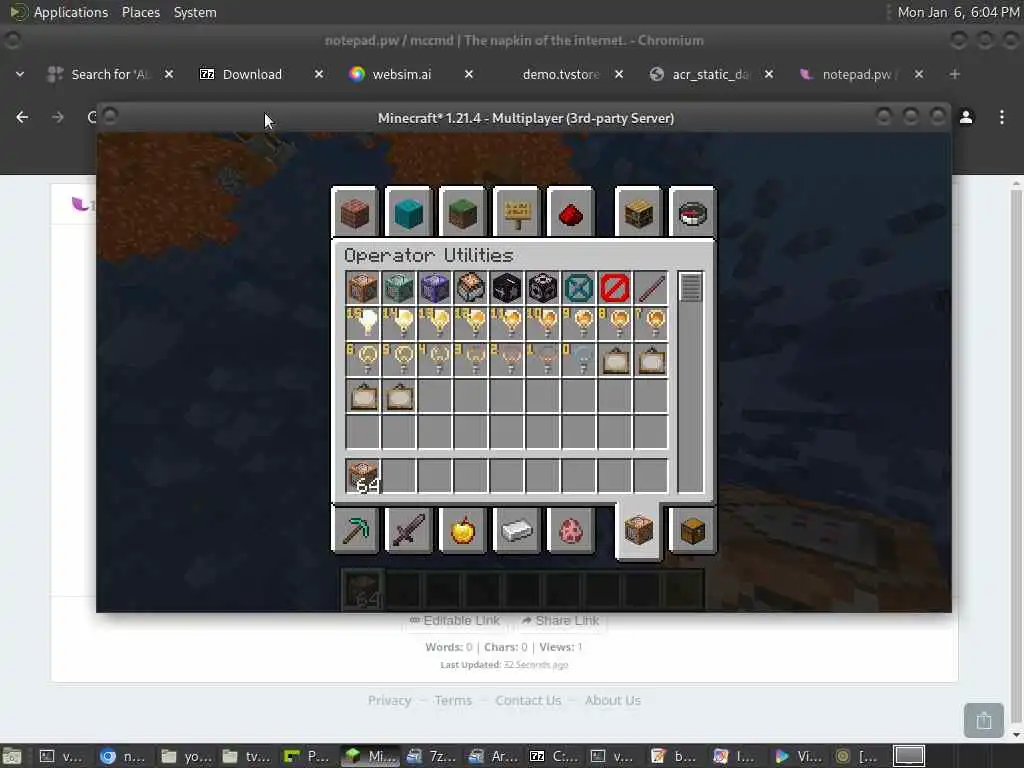Click the Chromium page vertical scrollbar
This screenshot has height=768, width=1024.
point(1016,457)
